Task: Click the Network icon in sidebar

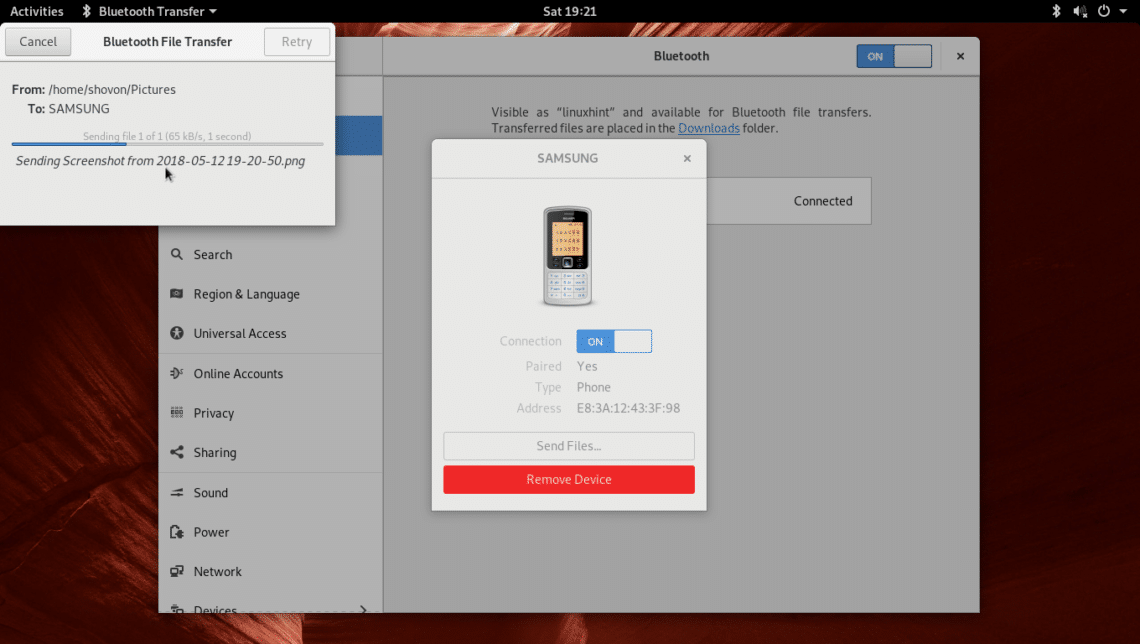Action: 176,571
